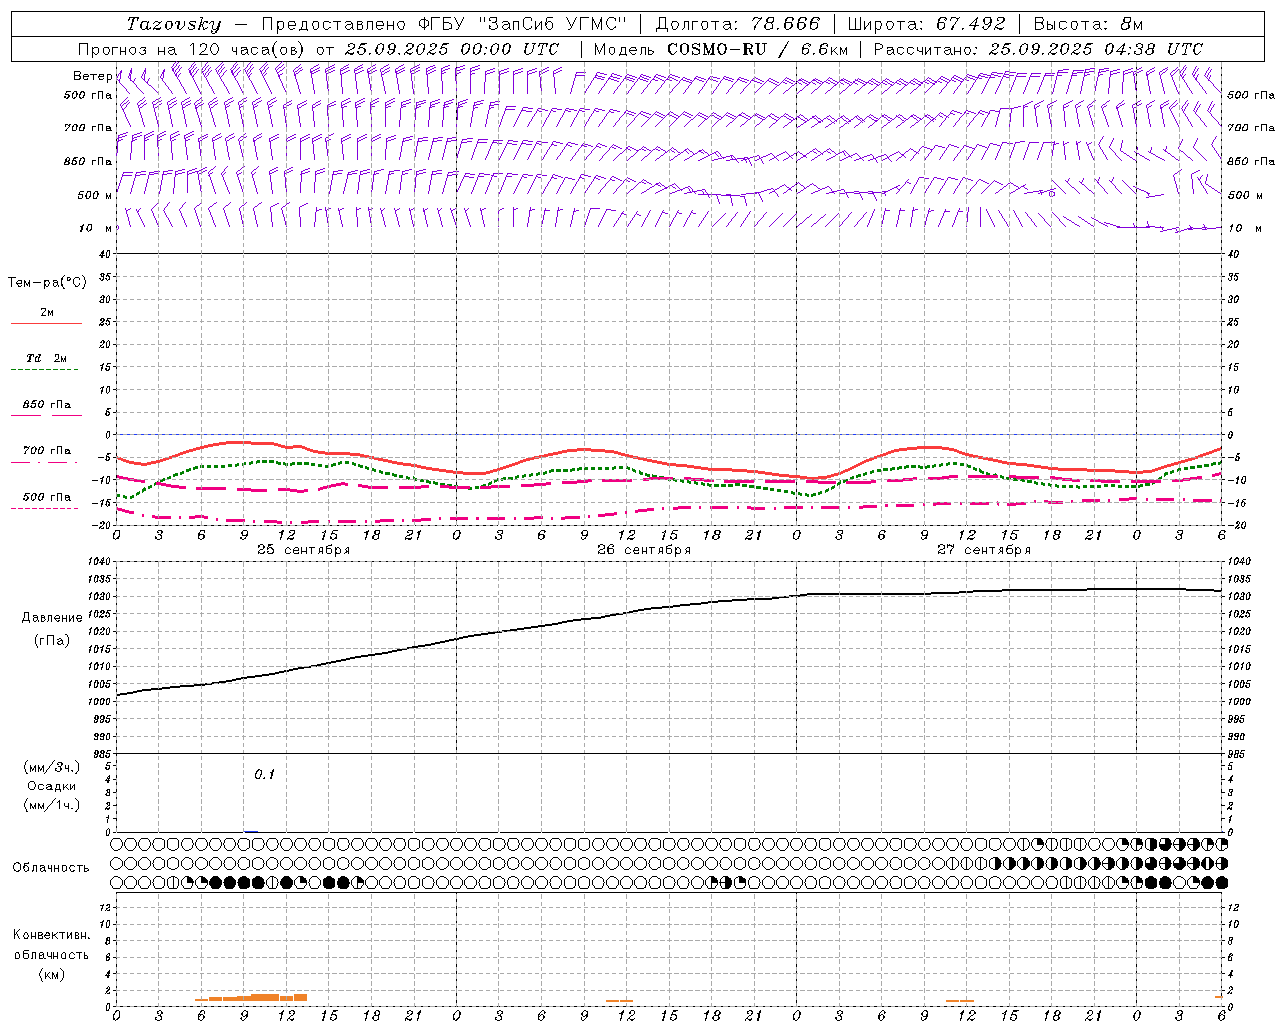Click the Конвективн. облачность panel label
This screenshot has width=1280, height=1024.
pos(51,954)
